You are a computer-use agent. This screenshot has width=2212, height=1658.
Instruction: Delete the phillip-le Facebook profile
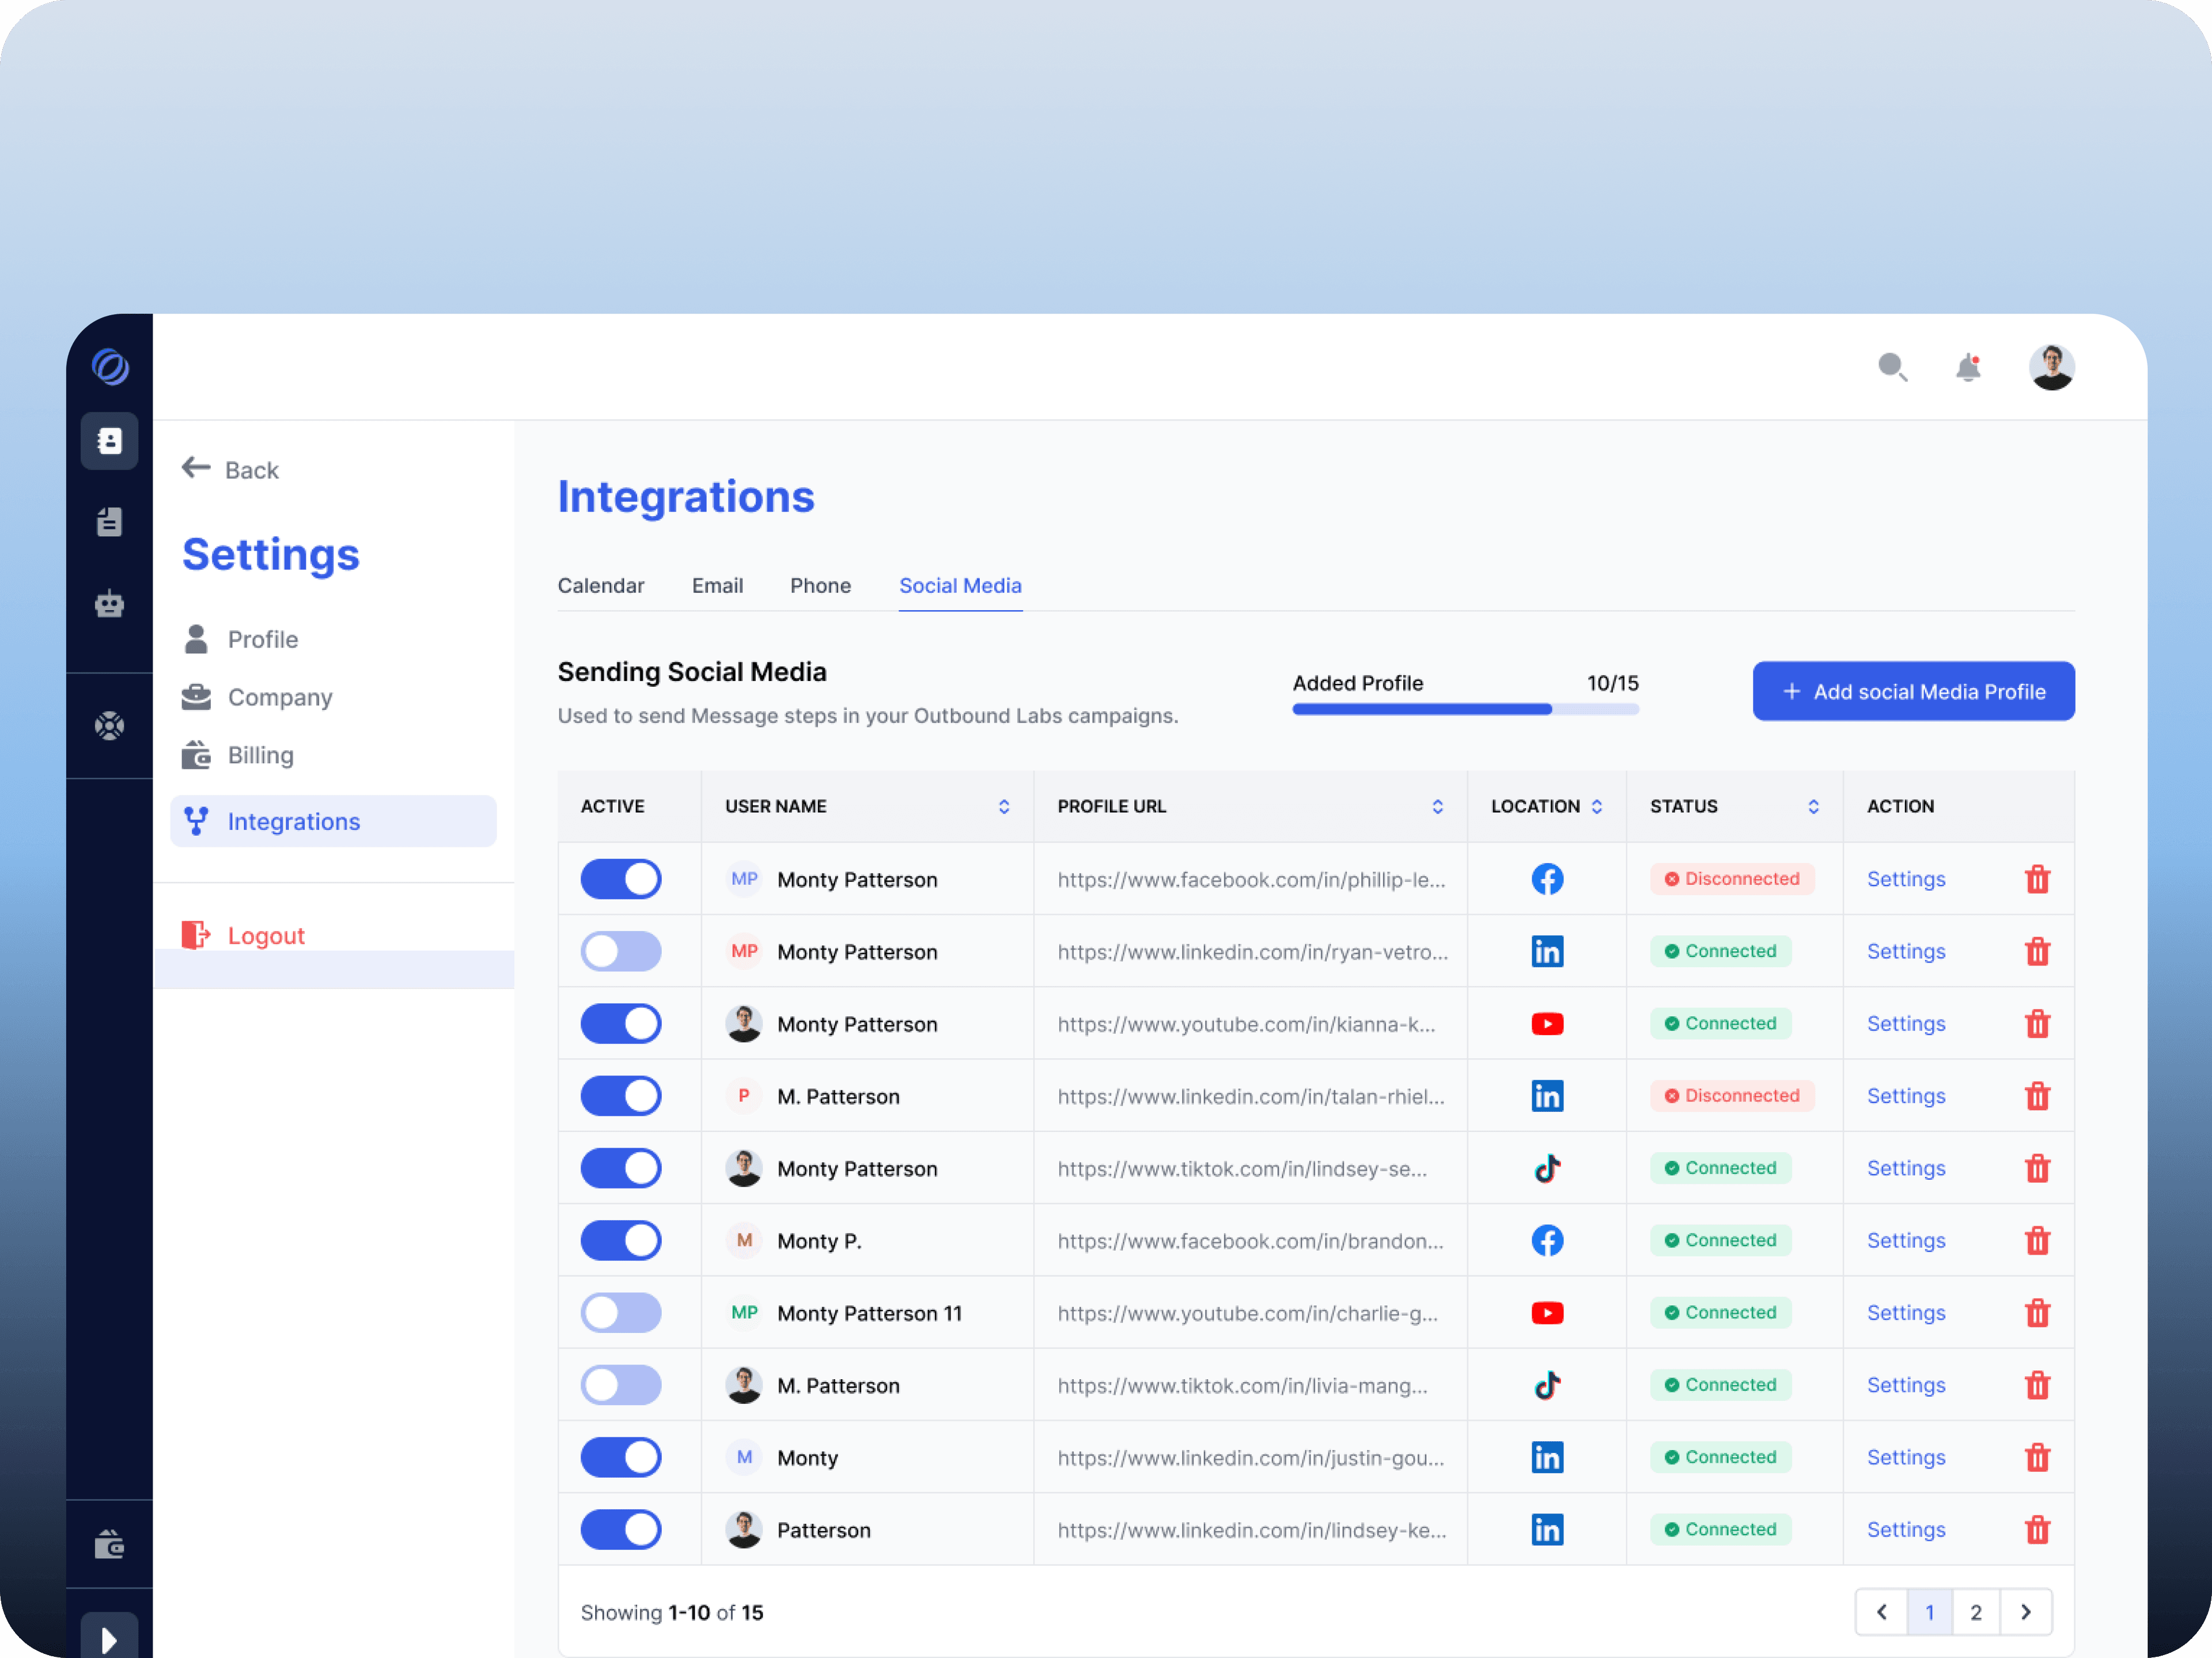point(2037,879)
